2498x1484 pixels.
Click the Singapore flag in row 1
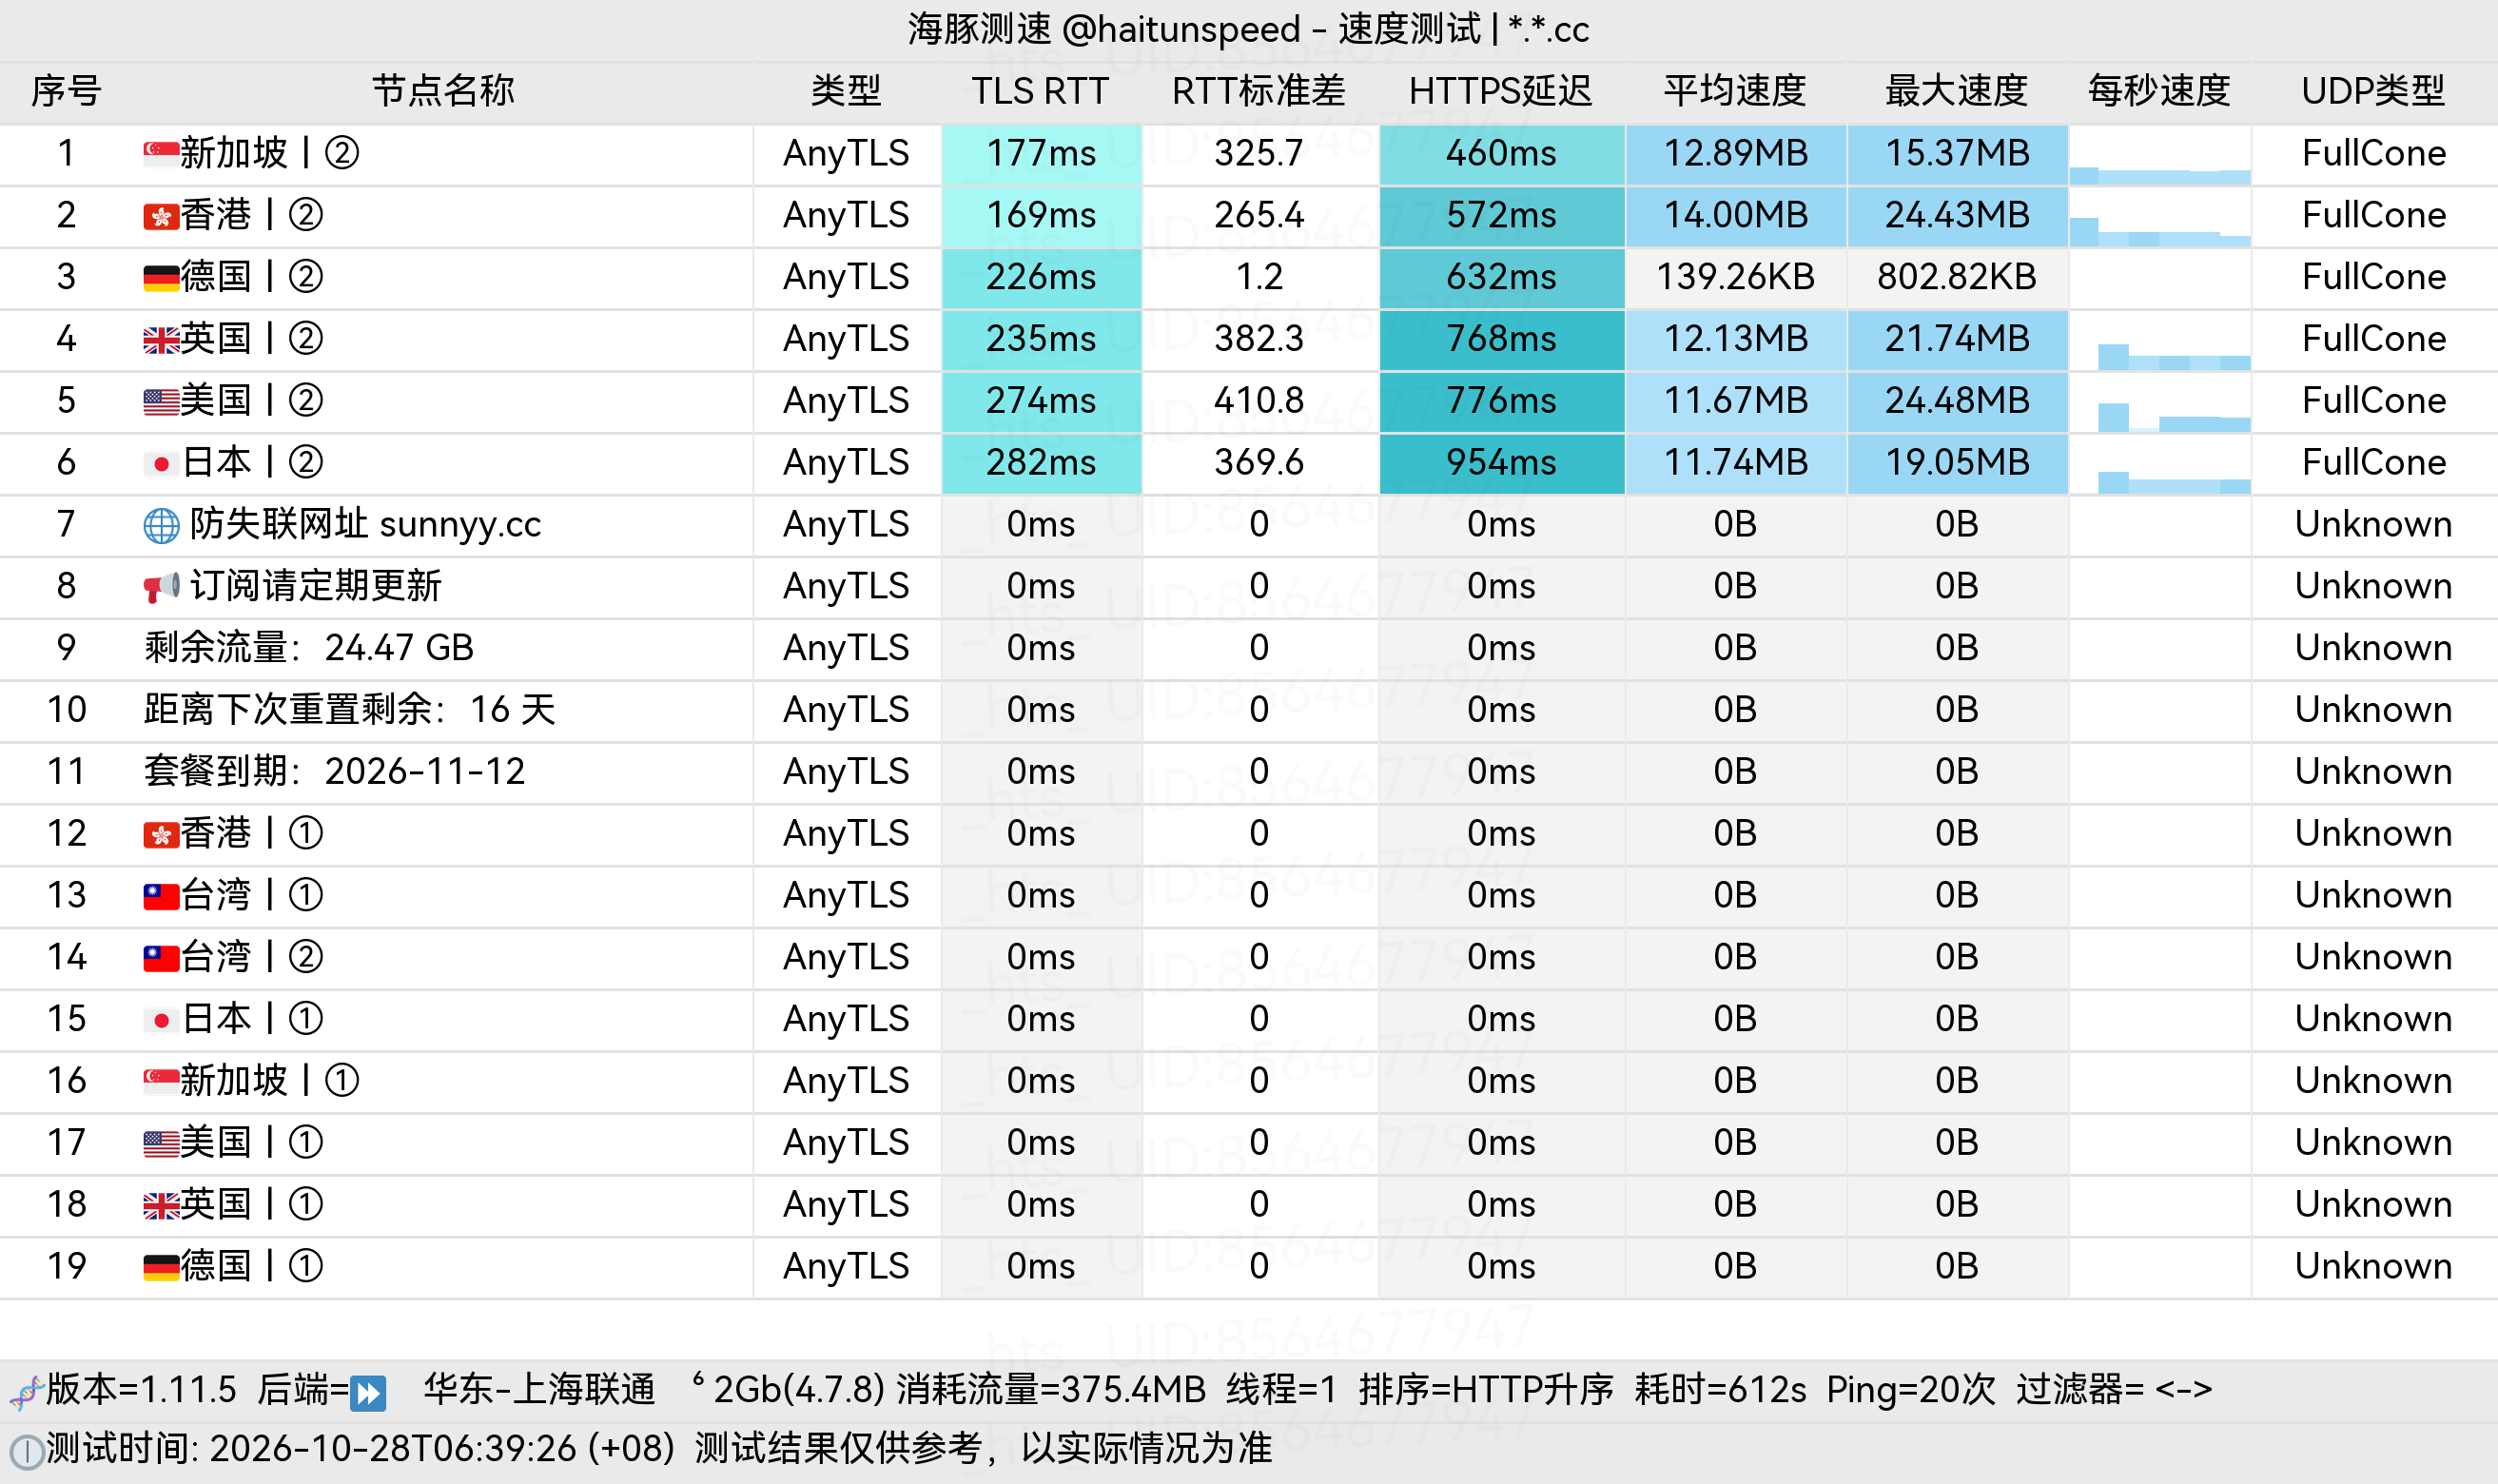(x=161, y=153)
